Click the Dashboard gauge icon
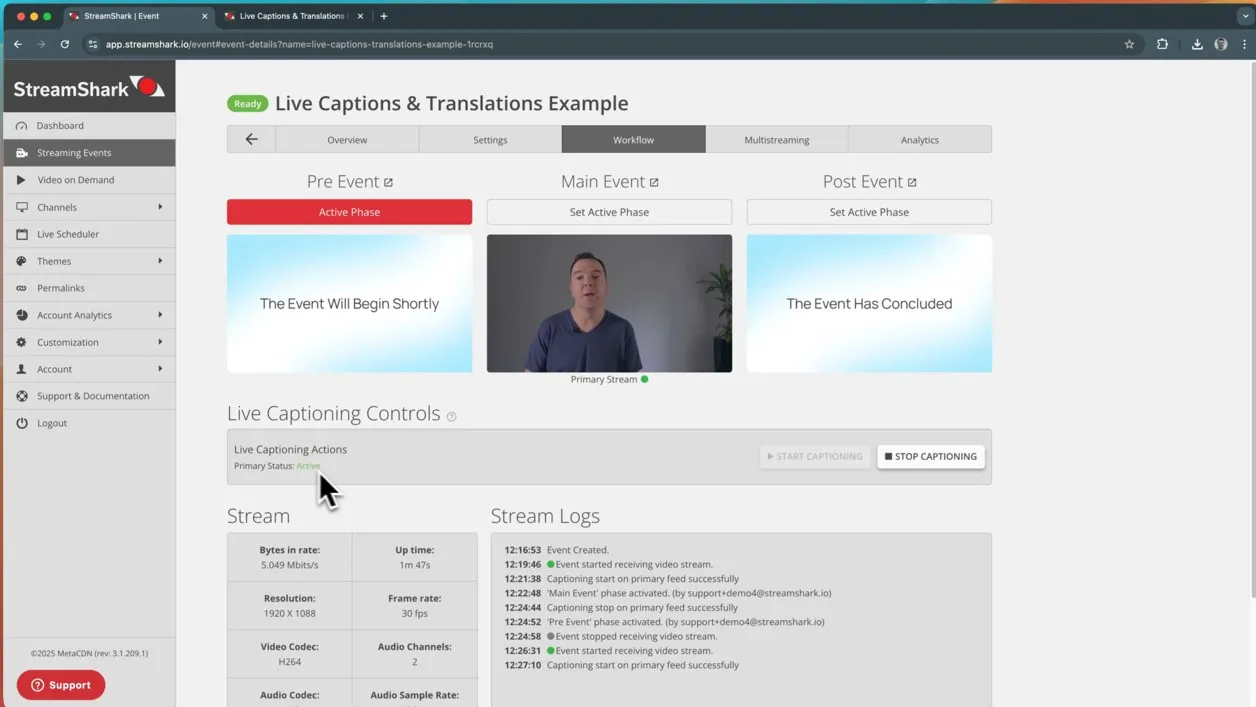Viewport: 1256px width, 707px height. click(x=22, y=126)
